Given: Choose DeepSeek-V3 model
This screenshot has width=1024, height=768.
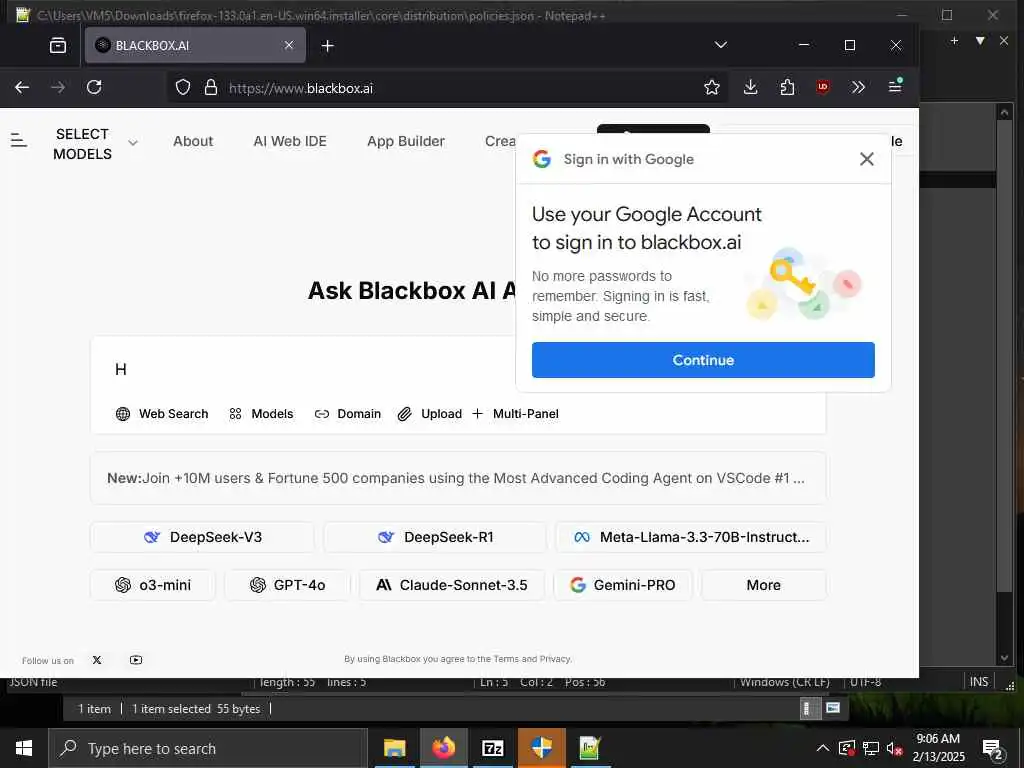Looking at the screenshot, I should (202, 537).
